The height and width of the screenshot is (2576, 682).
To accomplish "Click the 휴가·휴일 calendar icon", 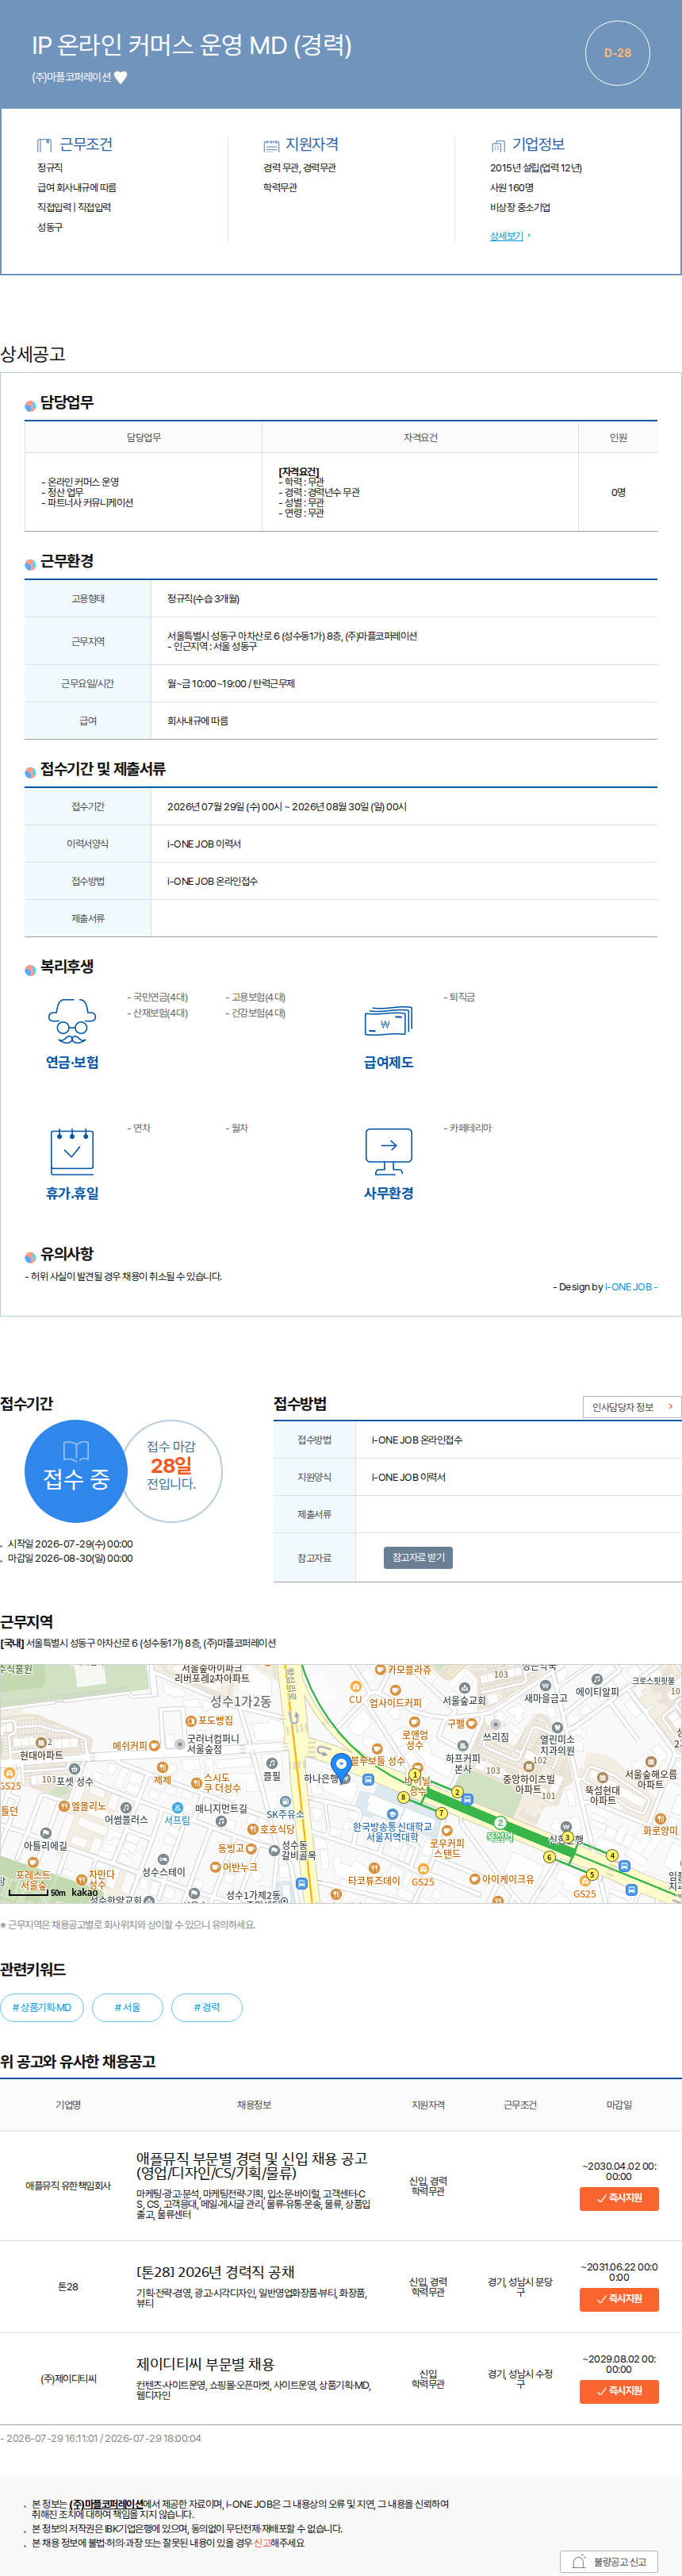I will [72, 1151].
